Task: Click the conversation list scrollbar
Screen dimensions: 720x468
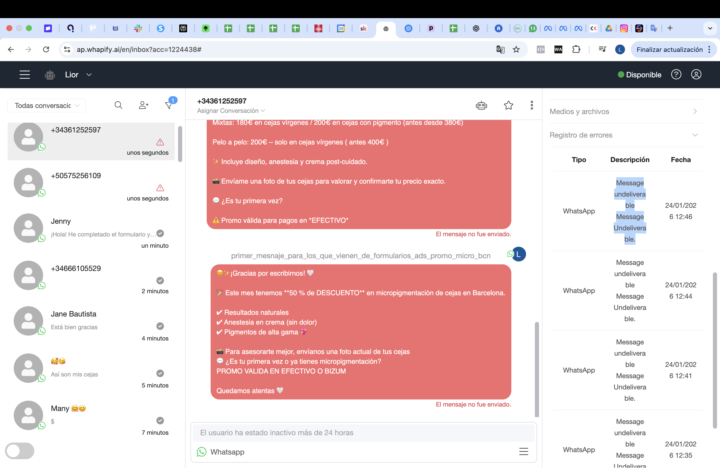Action: point(180,144)
